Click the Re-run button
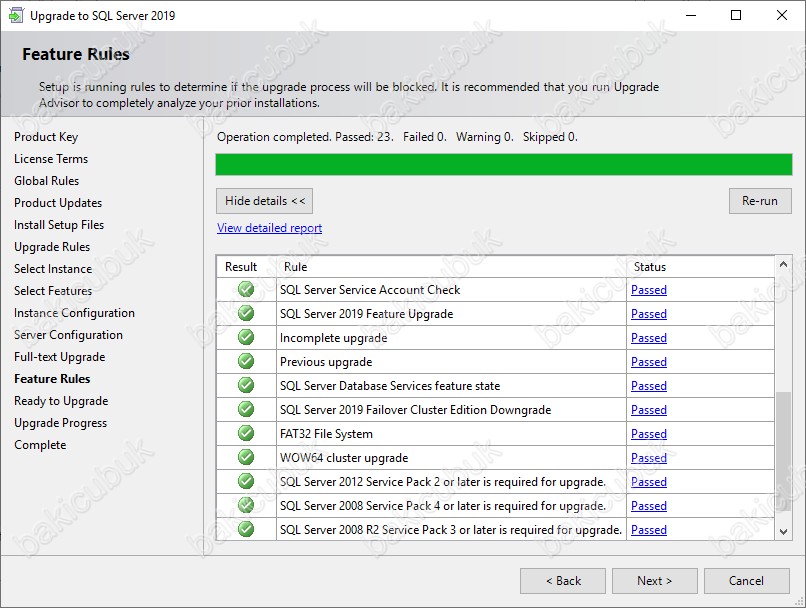The width and height of the screenshot is (806, 608). [760, 201]
